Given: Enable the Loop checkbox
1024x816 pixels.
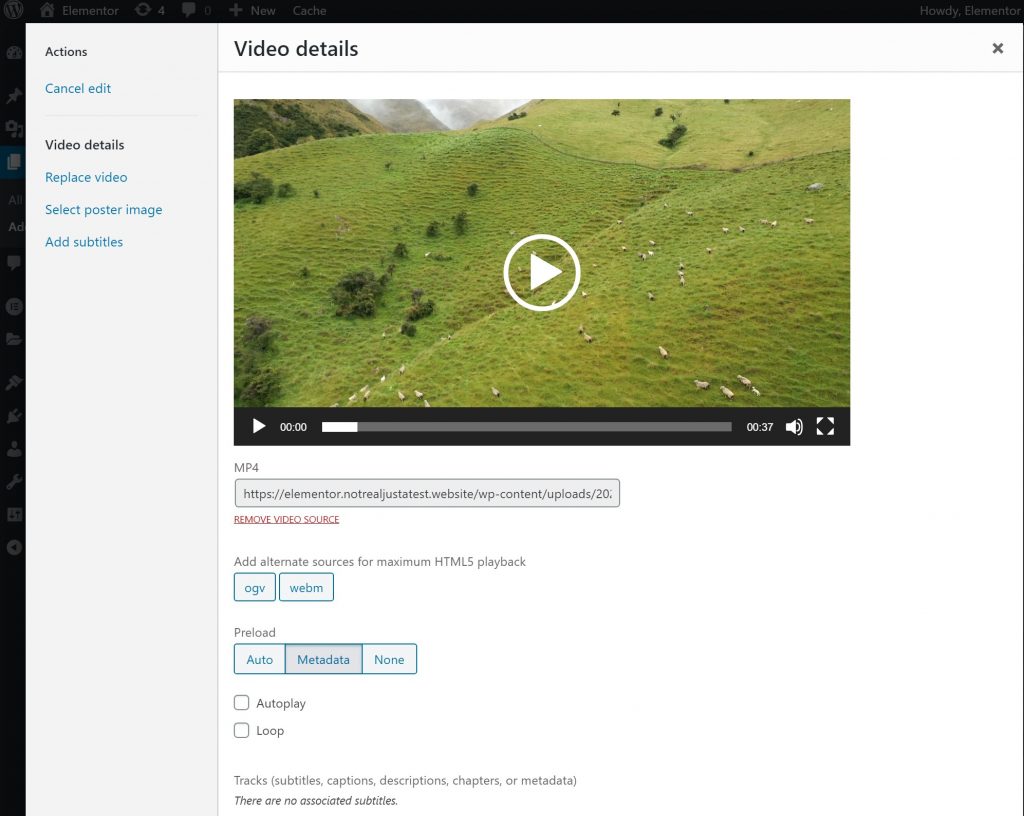Looking at the screenshot, I should [x=242, y=730].
